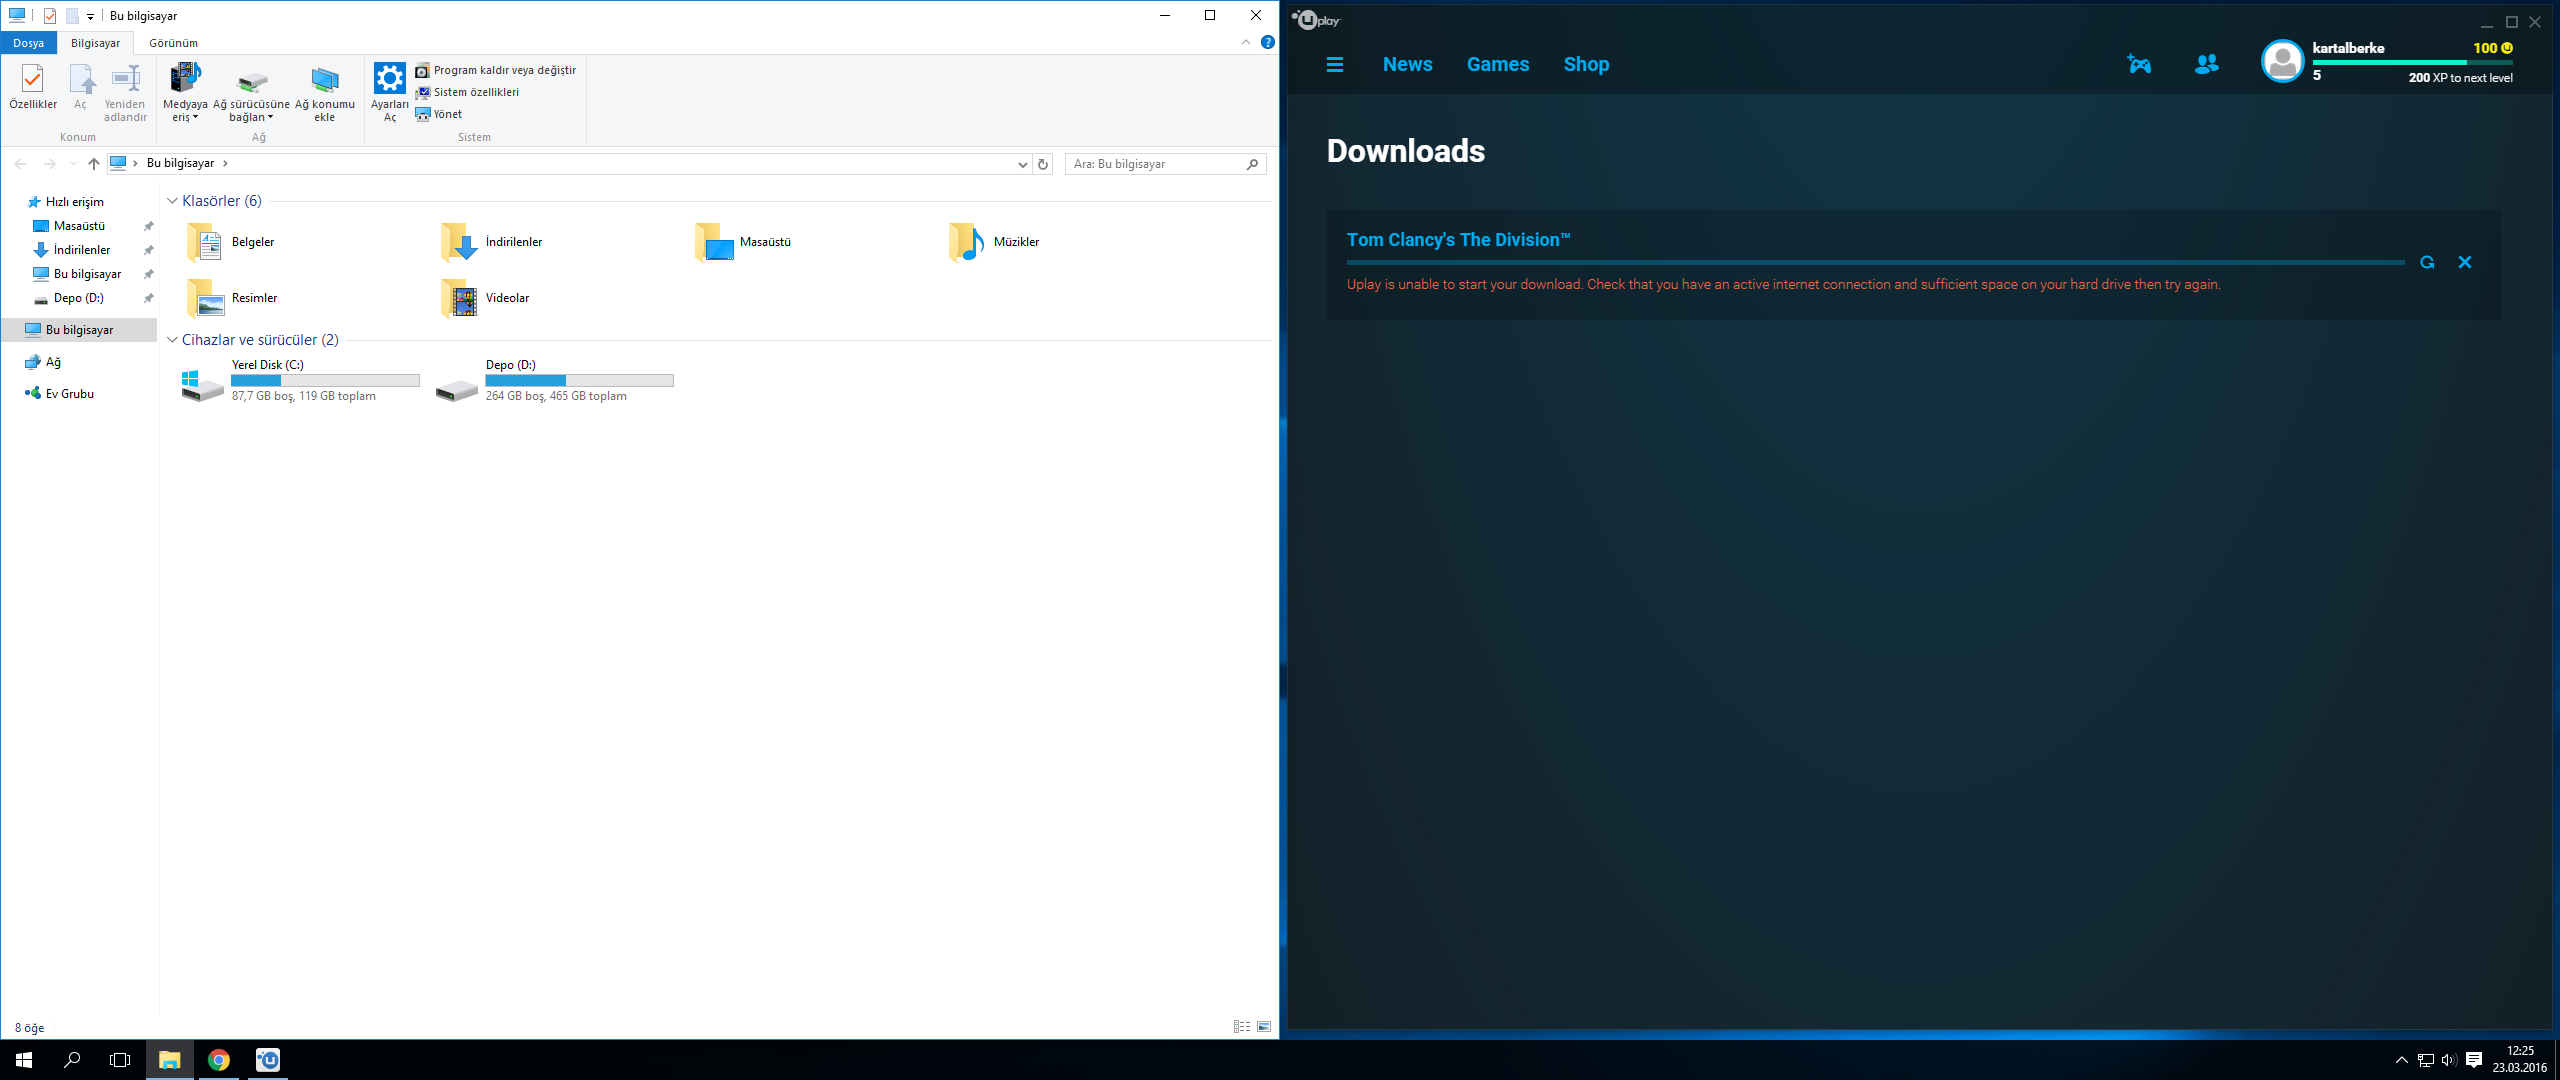Click the Medyaya eriş ribbon button
This screenshot has width=2560, height=1080.
(185, 92)
